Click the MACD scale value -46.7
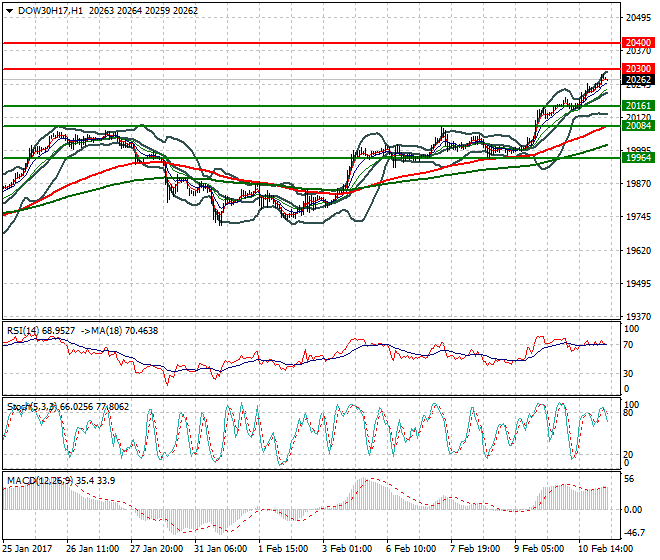The height and width of the screenshot is (560, 660). click(634, 533)
